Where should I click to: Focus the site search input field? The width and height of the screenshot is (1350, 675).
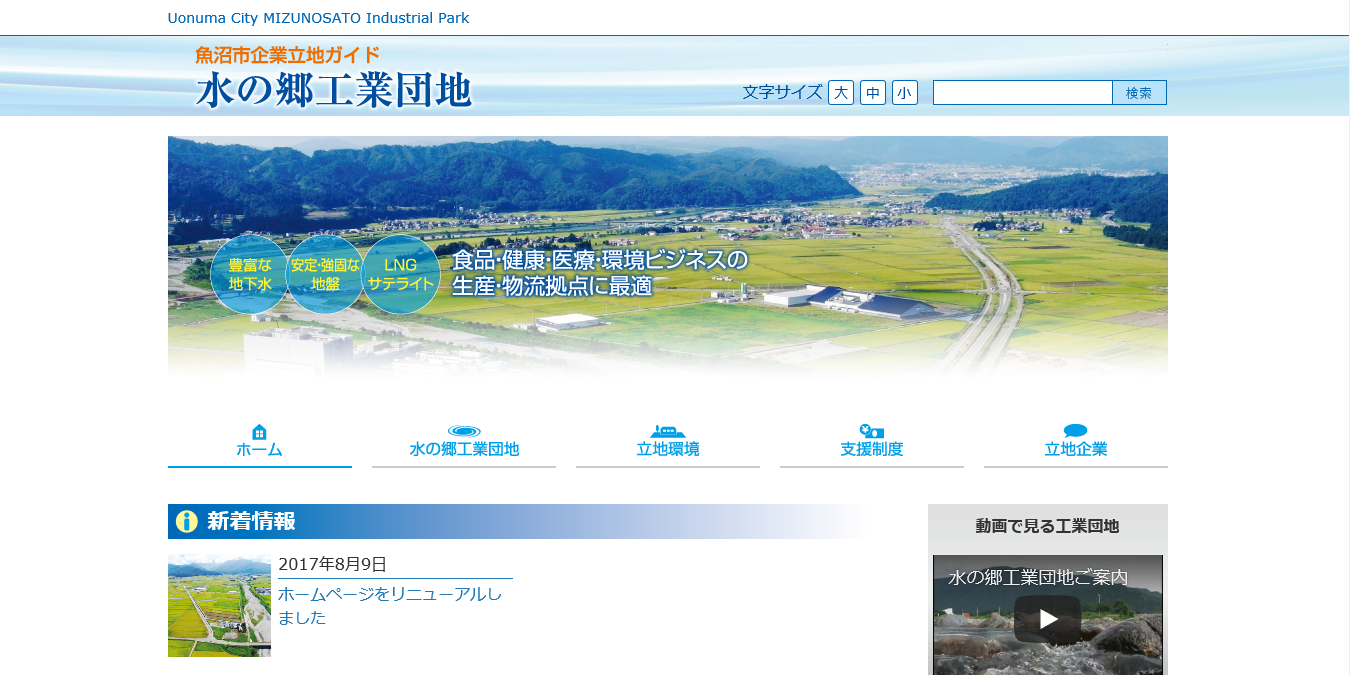pos(1023,92)
